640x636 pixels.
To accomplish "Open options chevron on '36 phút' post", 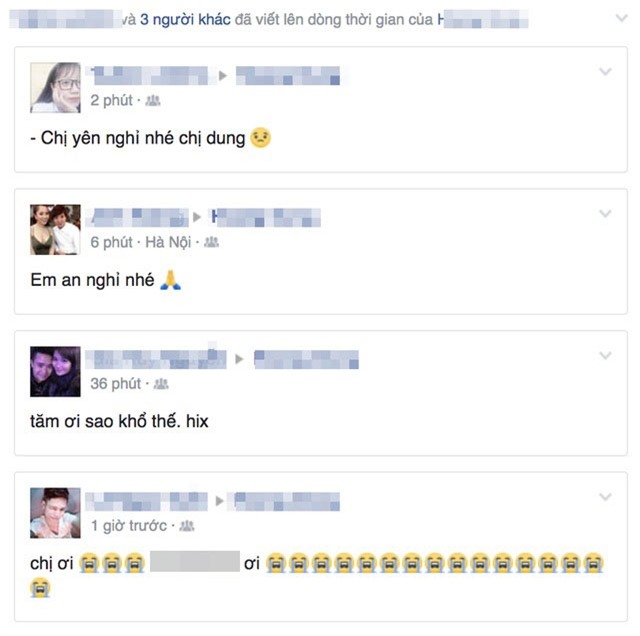I will point(605,356).
